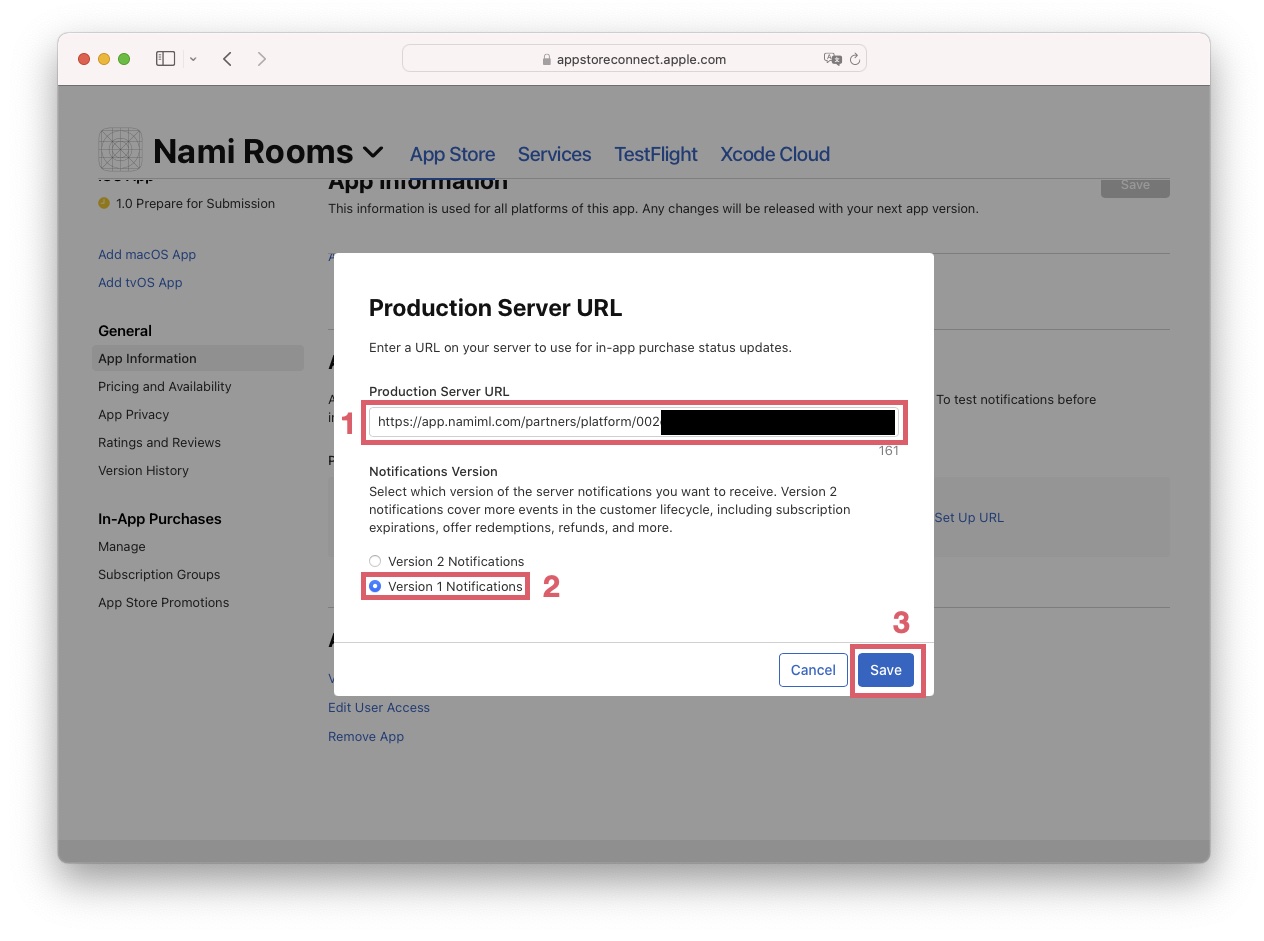Open Version History in sidebar
Screen dimensions: 1264x941
click(x=143, y=470)
